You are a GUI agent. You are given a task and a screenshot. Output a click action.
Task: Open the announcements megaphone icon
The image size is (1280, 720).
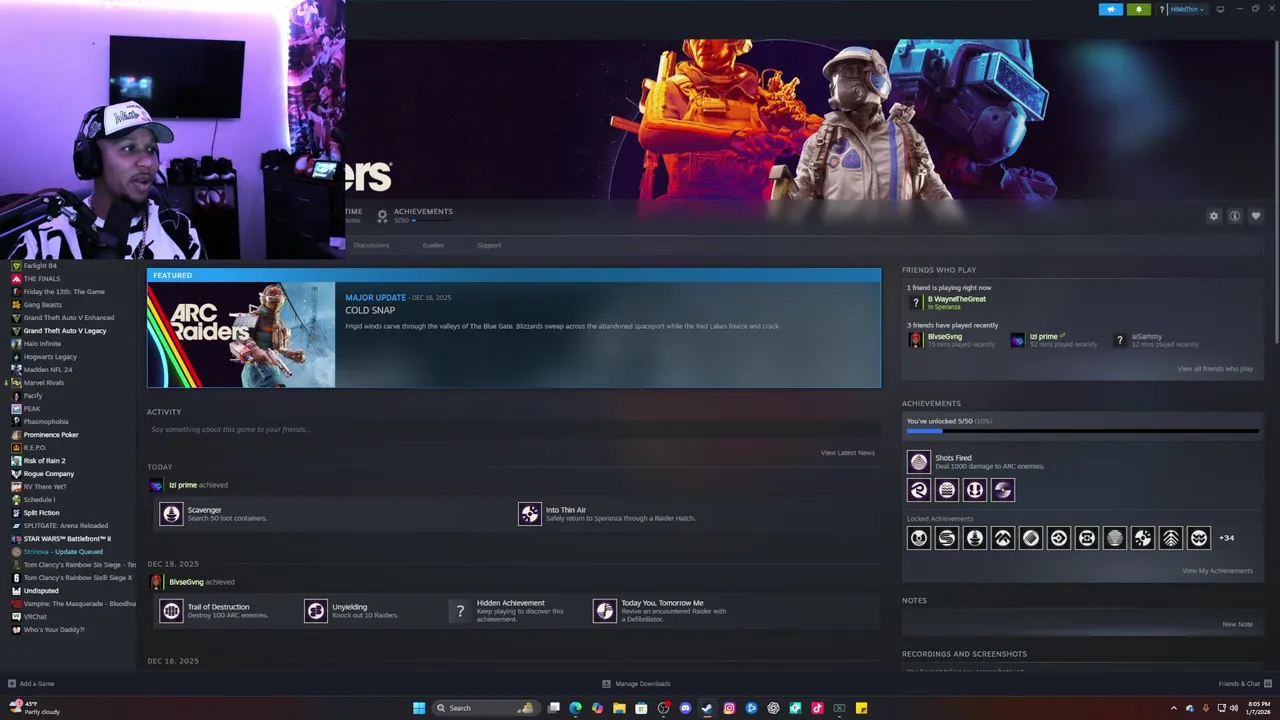pyautogui.click(x=1110, y=9)
